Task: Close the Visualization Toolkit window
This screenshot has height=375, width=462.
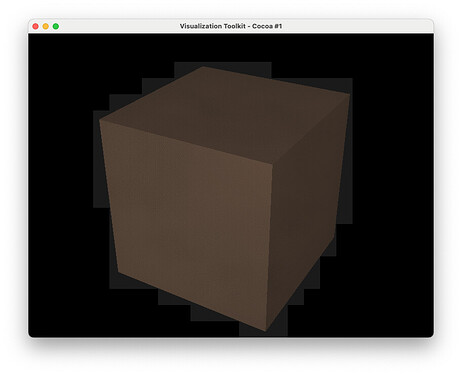Action: (x=35, y=26)
